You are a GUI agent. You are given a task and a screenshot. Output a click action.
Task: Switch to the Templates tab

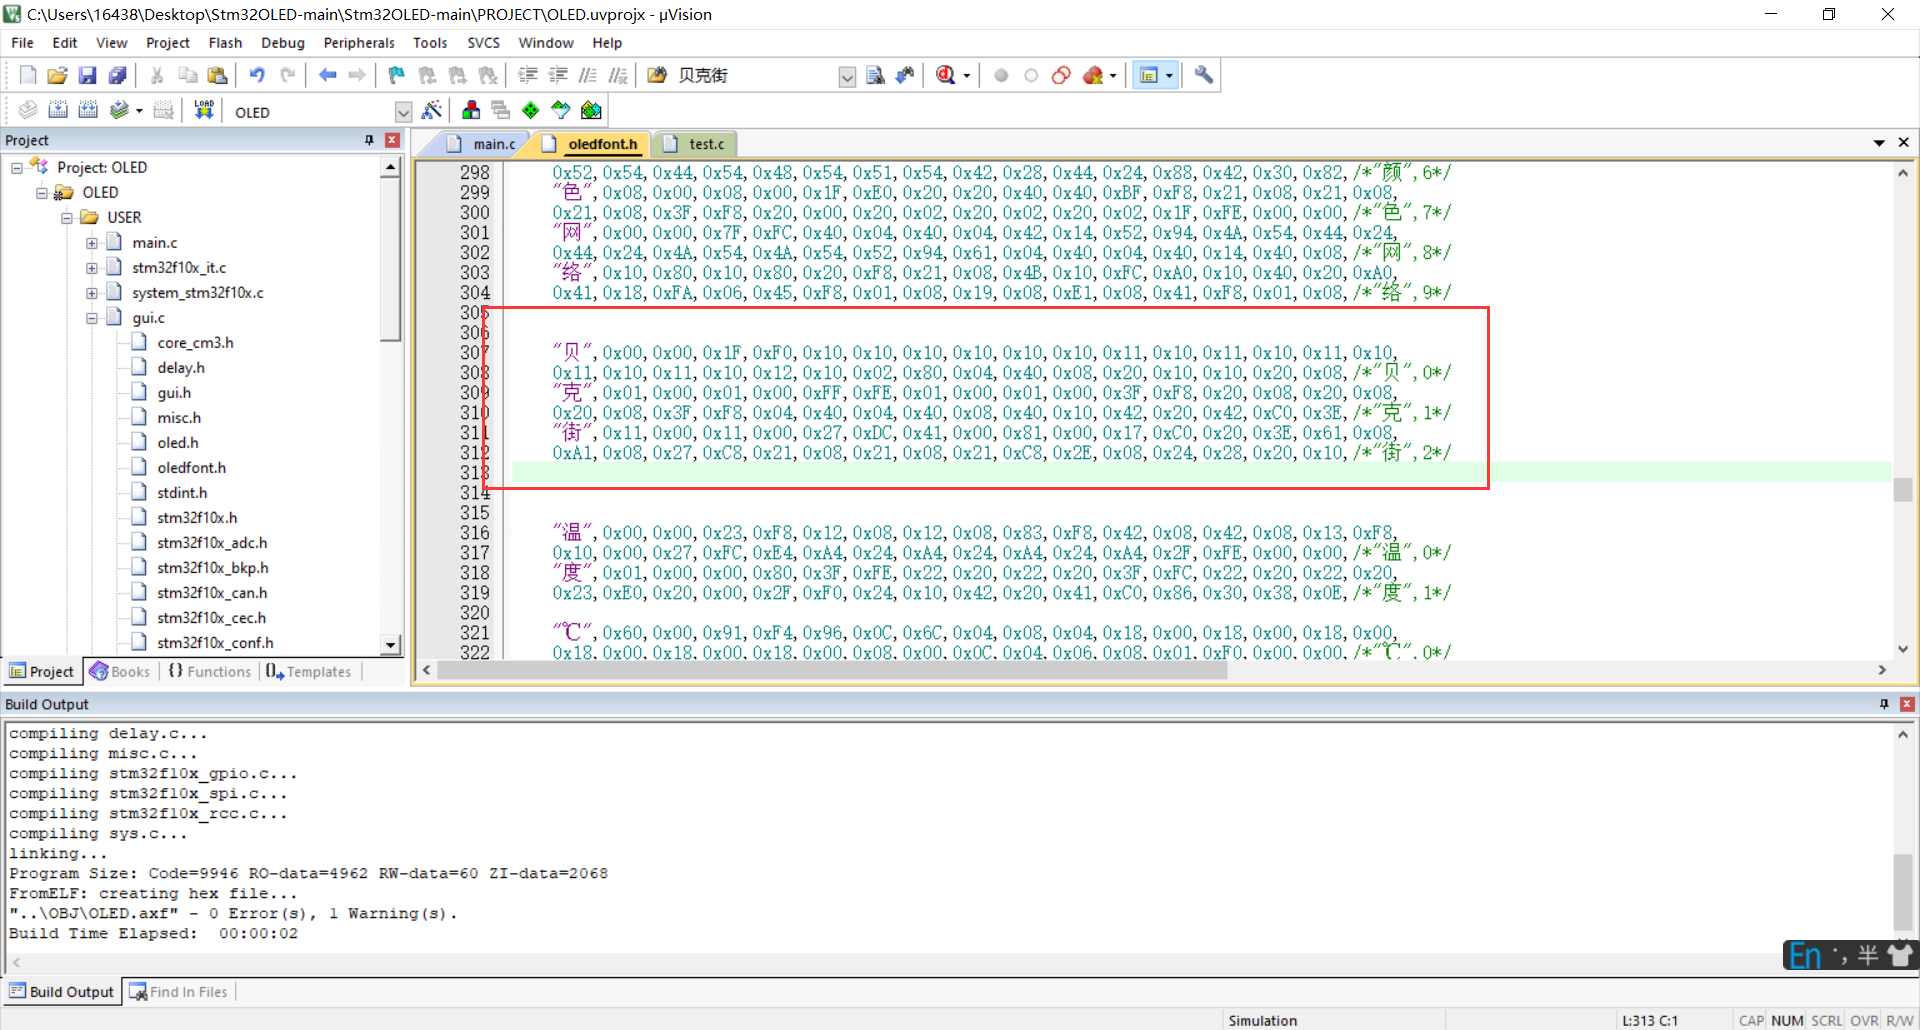(x=309, y=671)
